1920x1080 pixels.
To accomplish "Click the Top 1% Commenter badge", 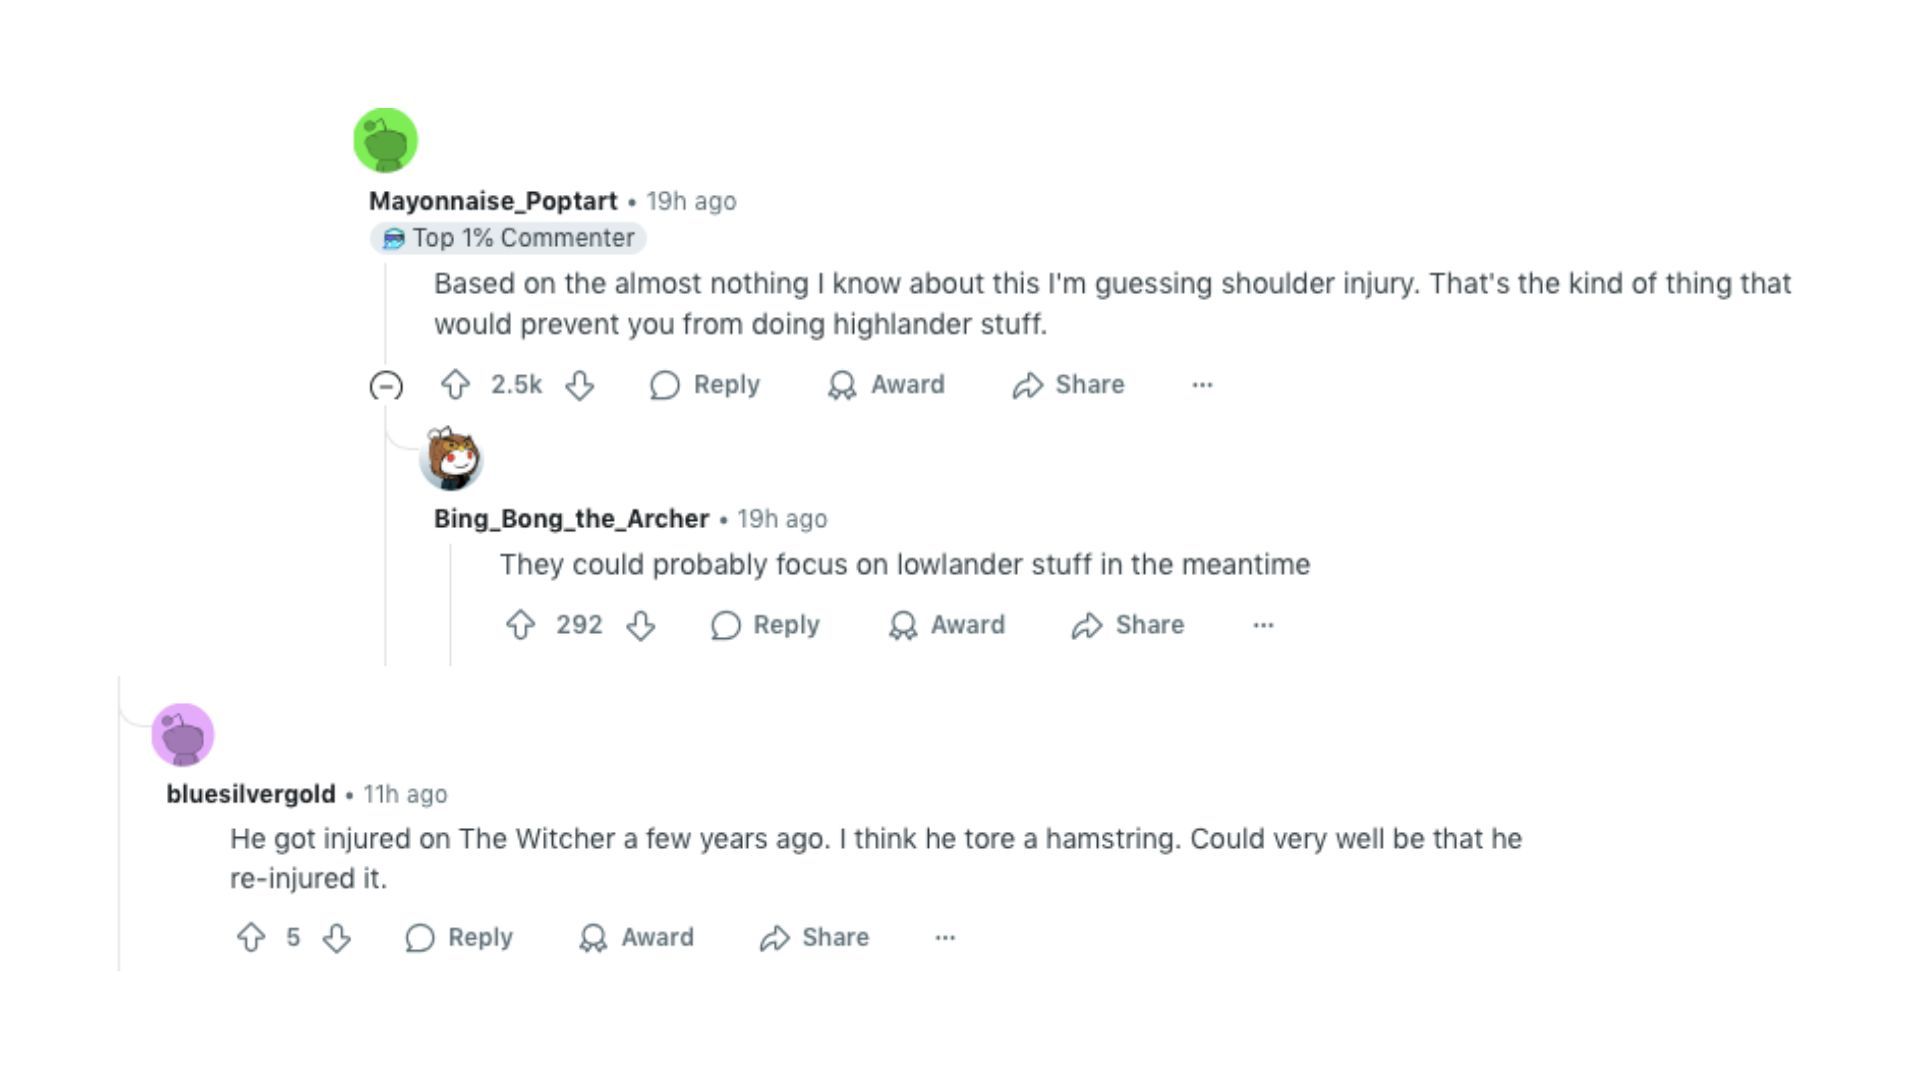I will point(509,238).
